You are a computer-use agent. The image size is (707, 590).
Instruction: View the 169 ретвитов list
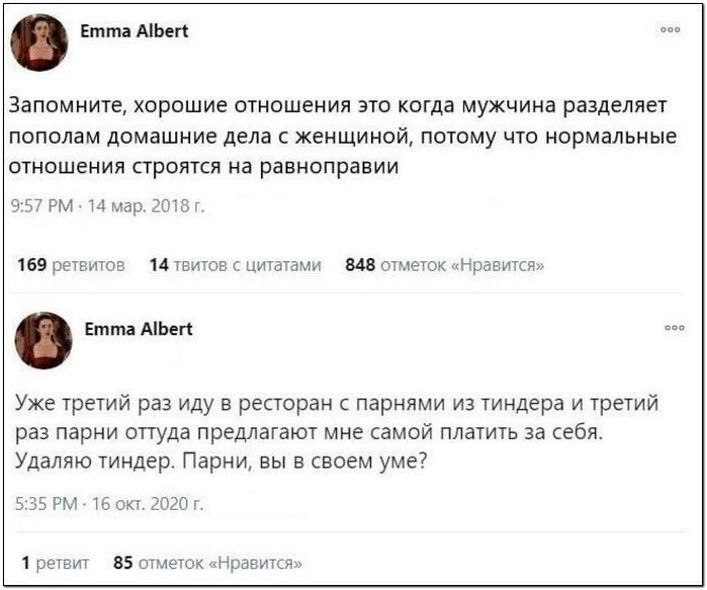[71, 265]
